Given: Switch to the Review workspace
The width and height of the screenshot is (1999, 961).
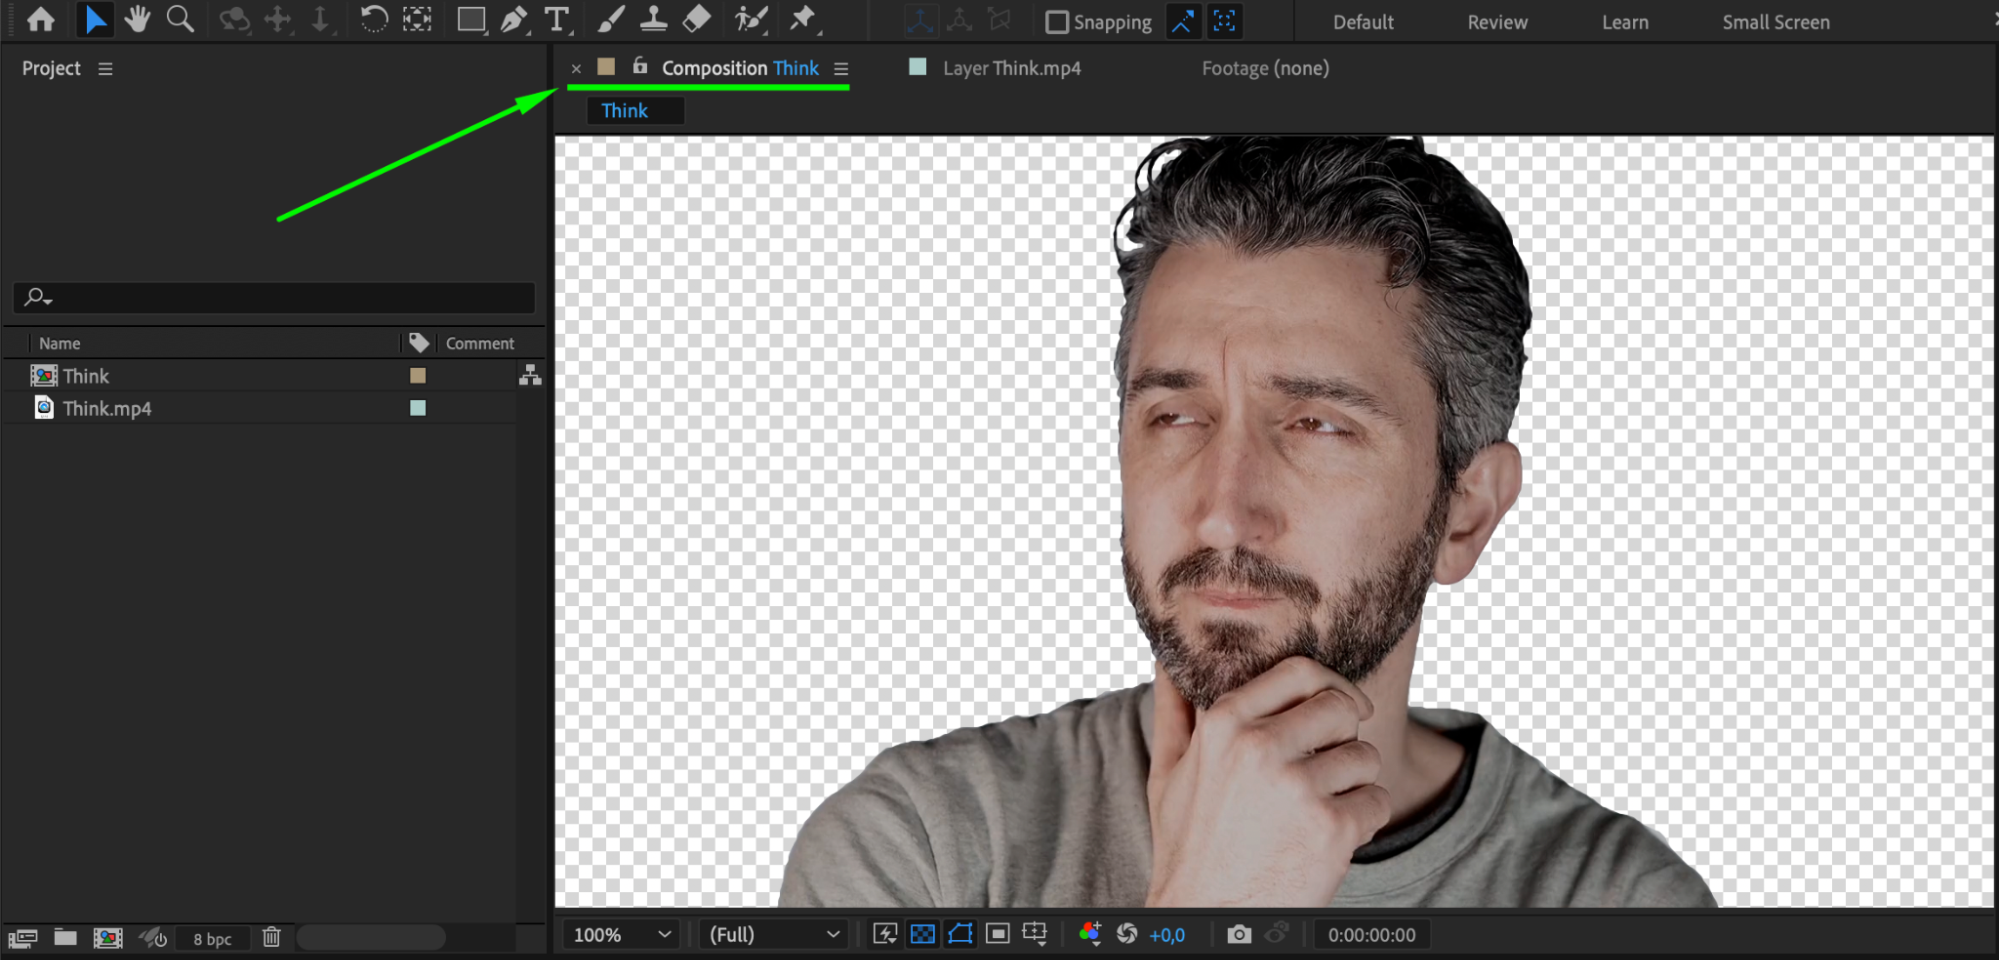Looking at the screenshot, I should click(x=1496, y=22).
